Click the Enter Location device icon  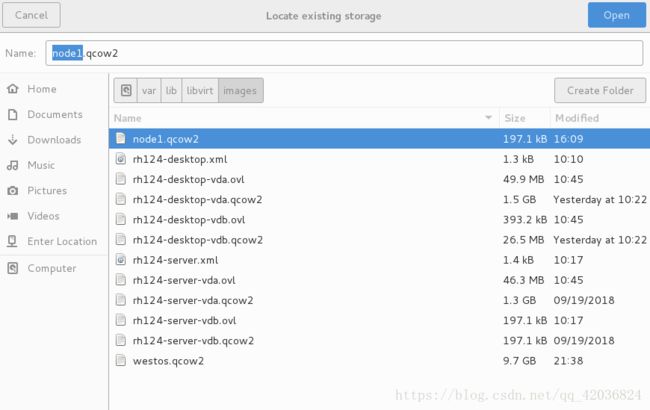point(13,241)
